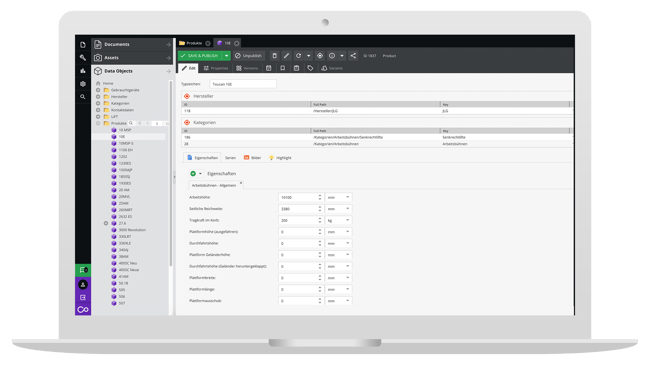Click the red locate icon beside Kategorien
The image size is (650, 365).
click(x=187, y=123)
